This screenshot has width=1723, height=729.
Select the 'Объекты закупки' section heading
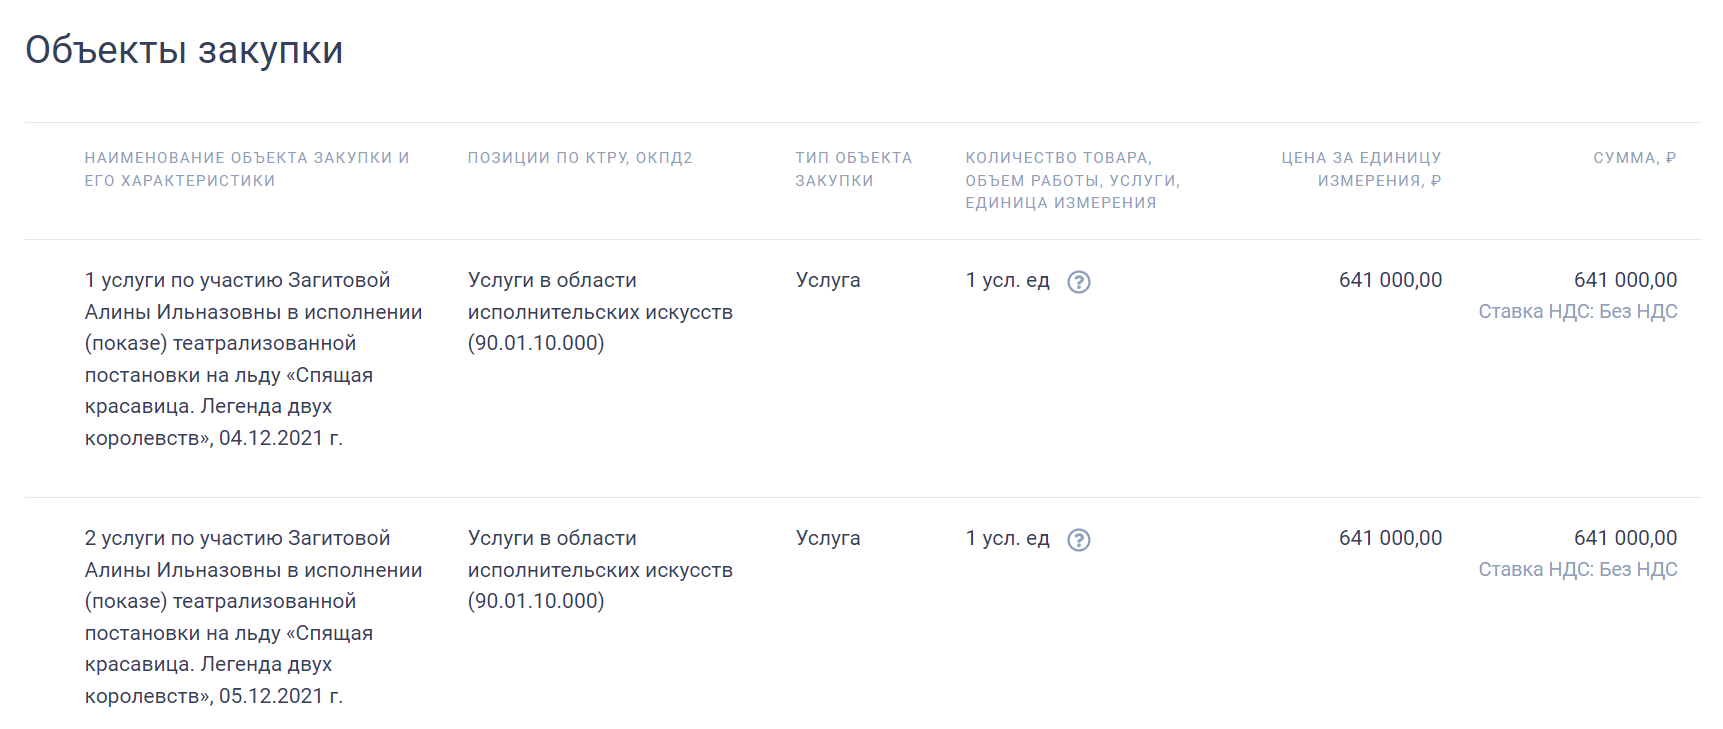[184, 49]
